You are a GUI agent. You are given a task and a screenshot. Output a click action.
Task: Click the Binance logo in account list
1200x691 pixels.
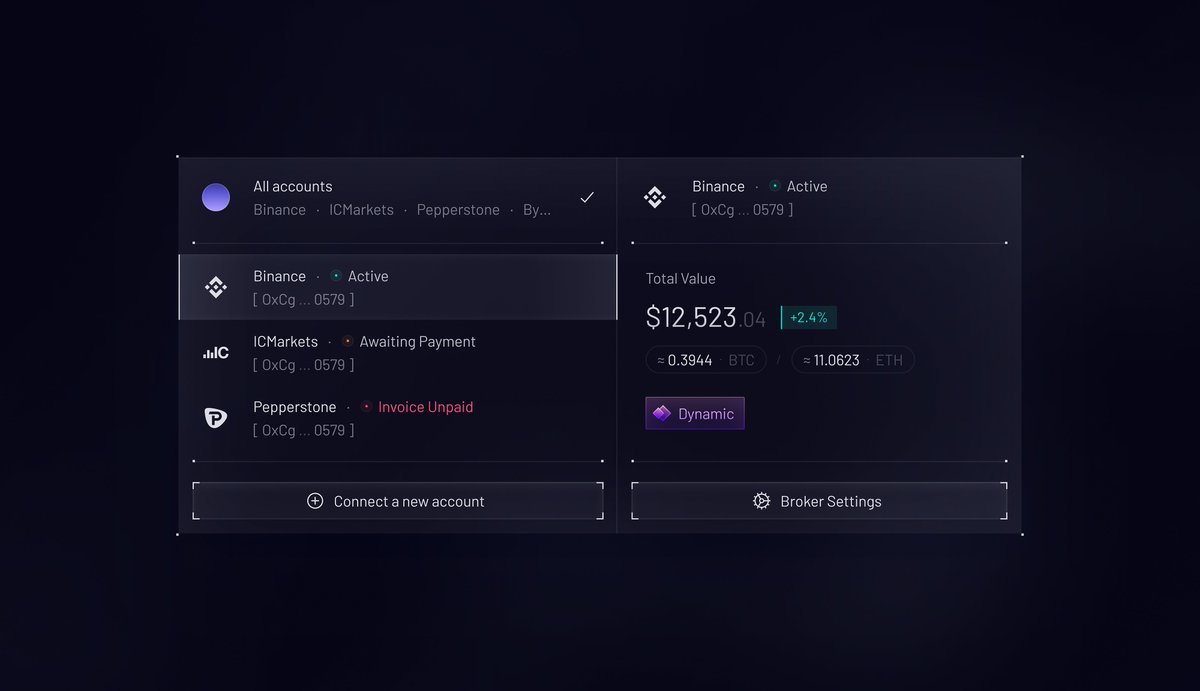(215, 288)
